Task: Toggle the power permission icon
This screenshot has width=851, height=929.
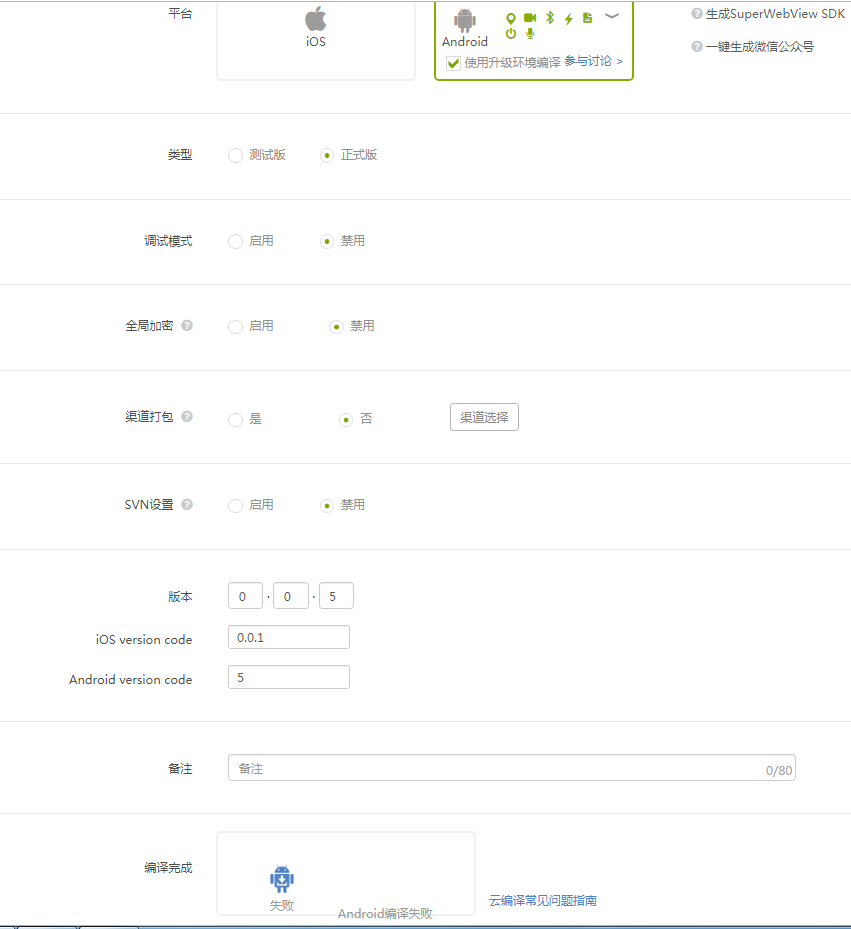Action: point(510,34)
